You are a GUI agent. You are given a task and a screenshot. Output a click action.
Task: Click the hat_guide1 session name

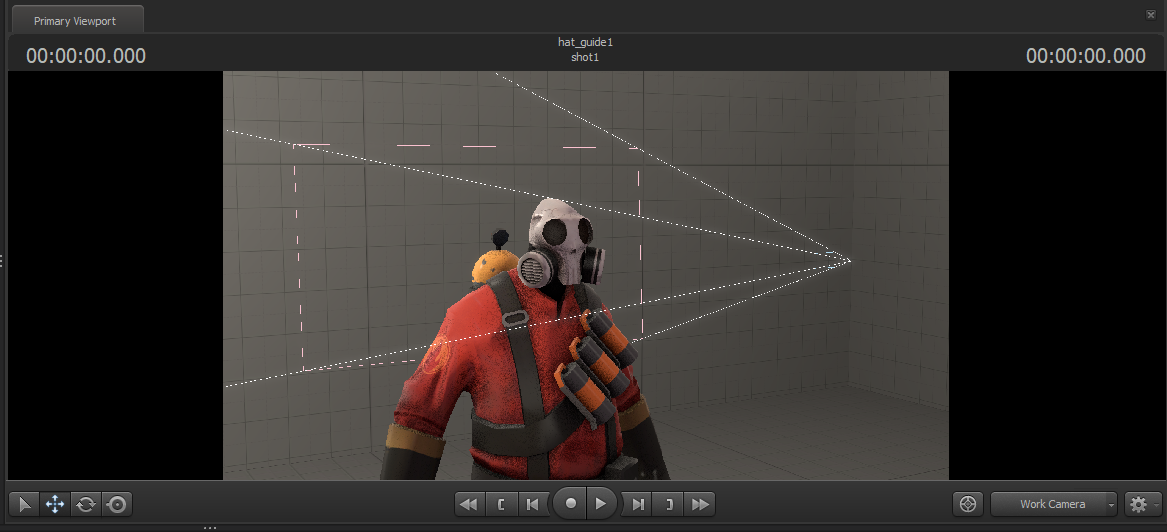pos(585,42)
